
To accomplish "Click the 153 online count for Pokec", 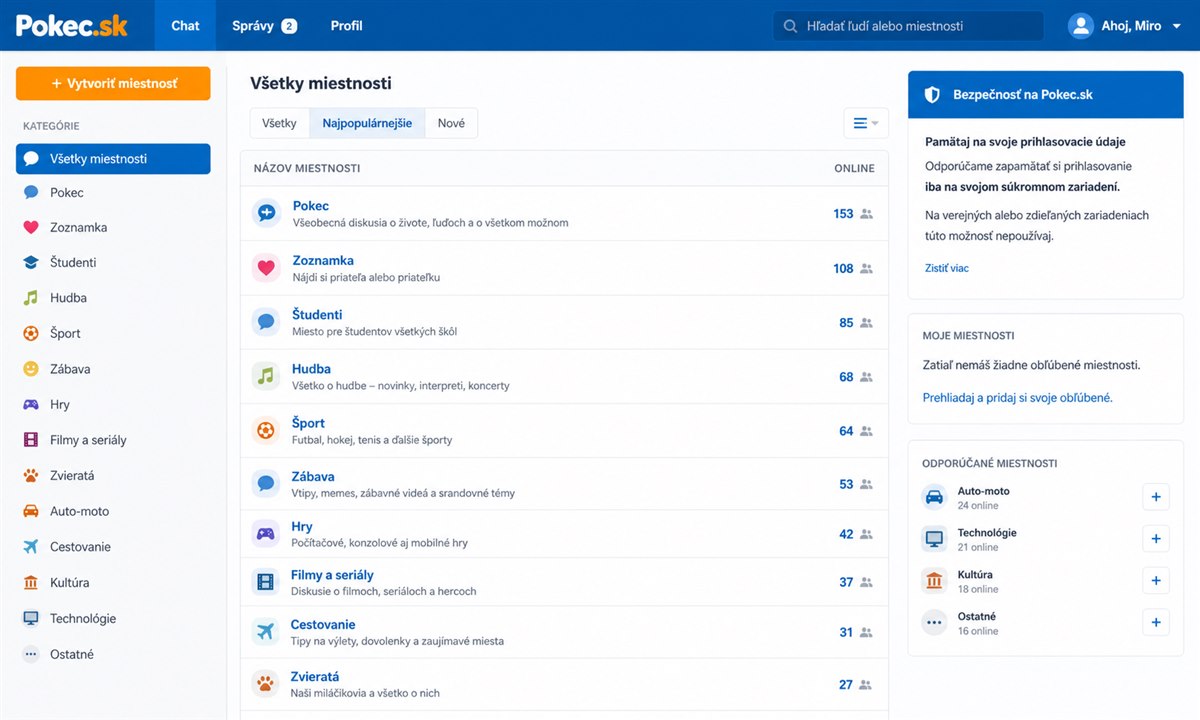I will [843, 213].
